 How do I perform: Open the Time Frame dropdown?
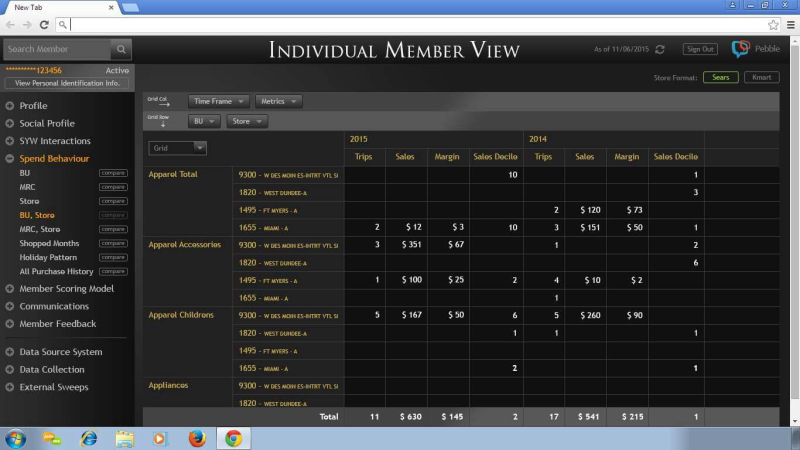[218, 101]
